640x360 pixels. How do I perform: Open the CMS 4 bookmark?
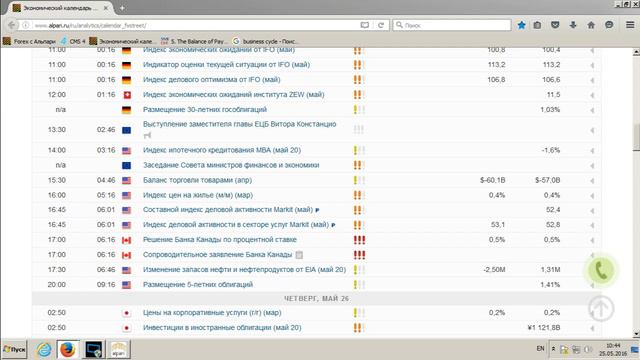pos(73,41)
